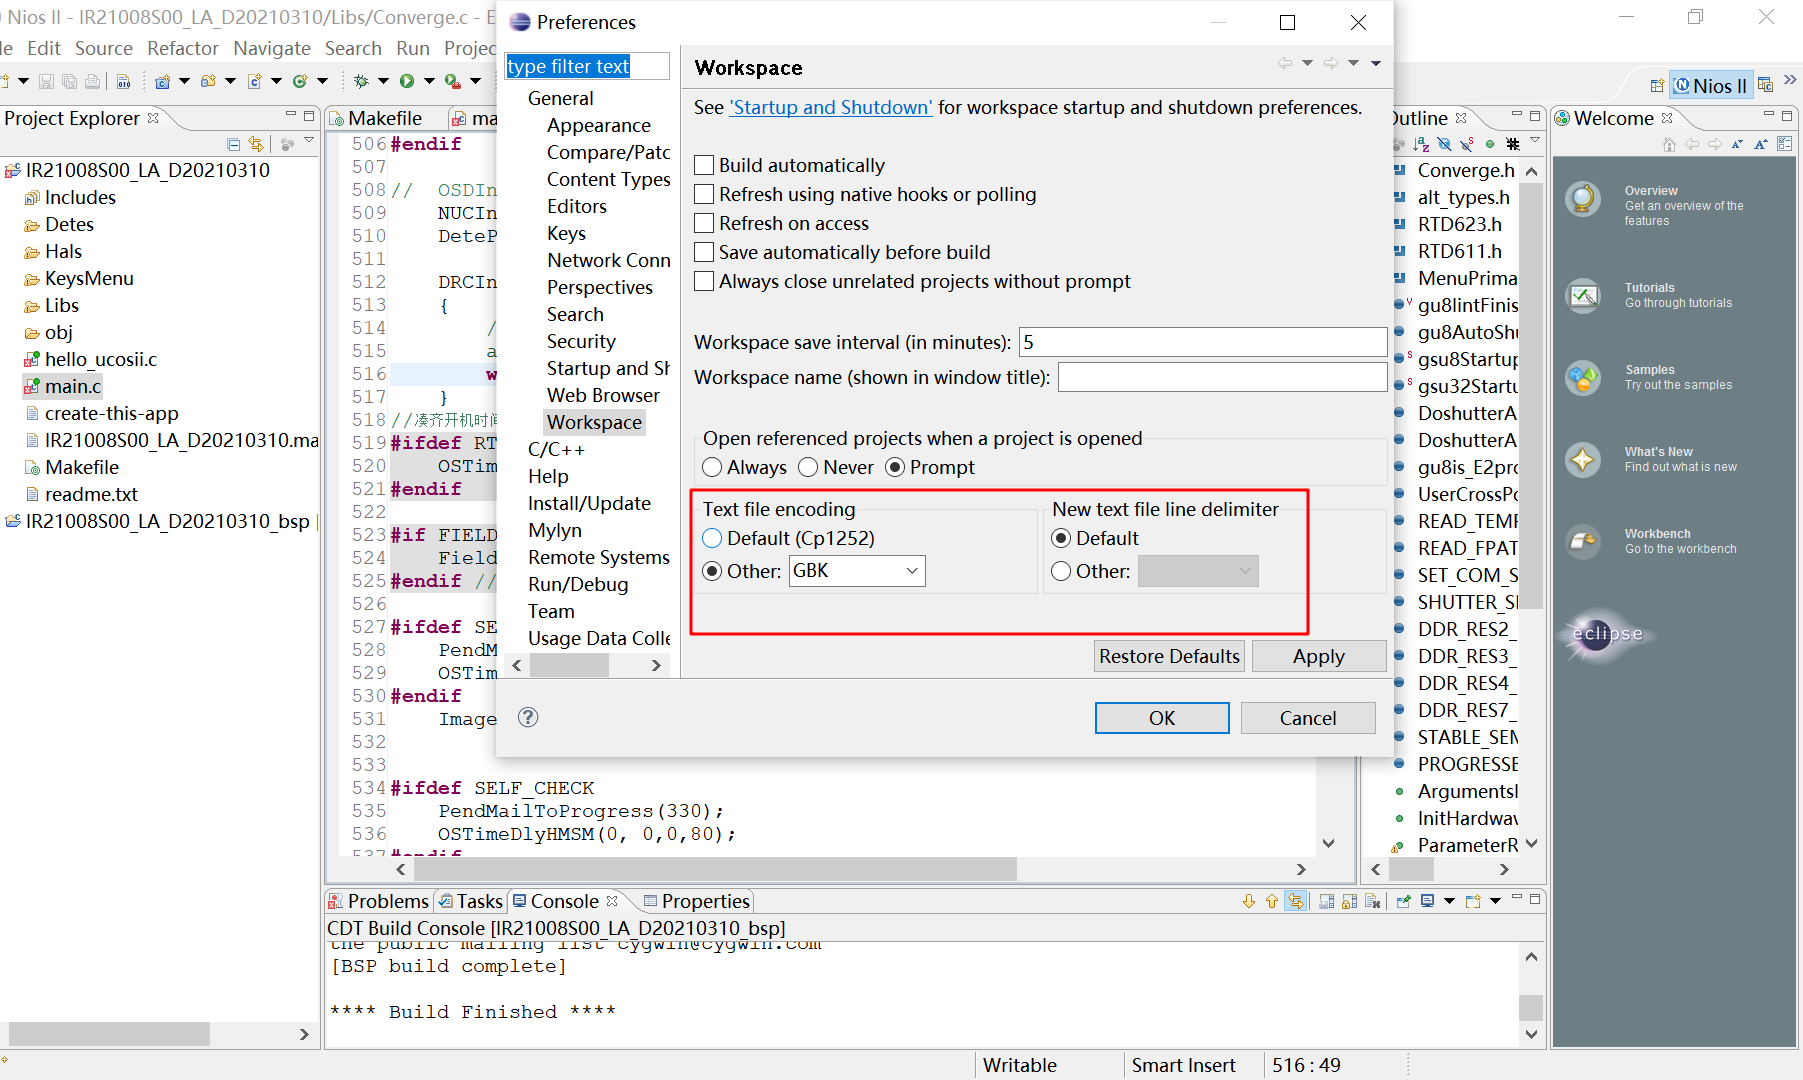
Task: Click Pin Console icon
Action: (1404, 901)
